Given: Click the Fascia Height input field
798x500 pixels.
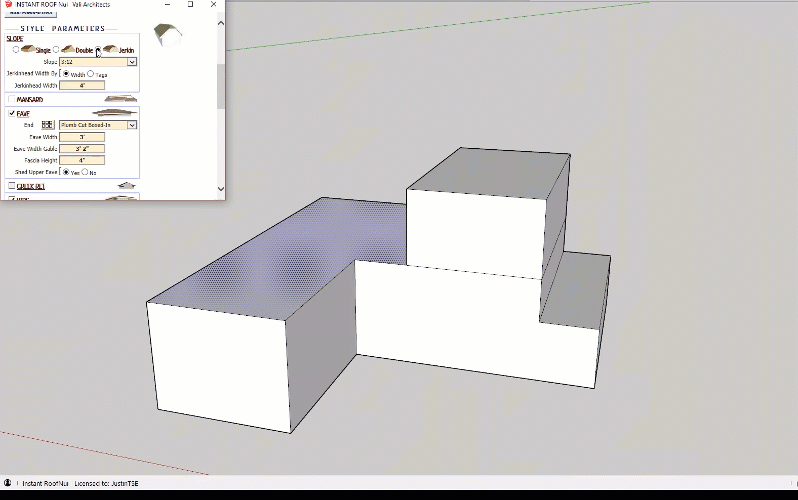Looking at the screenshot, I should pyautogui.click(x=82, y=160).
